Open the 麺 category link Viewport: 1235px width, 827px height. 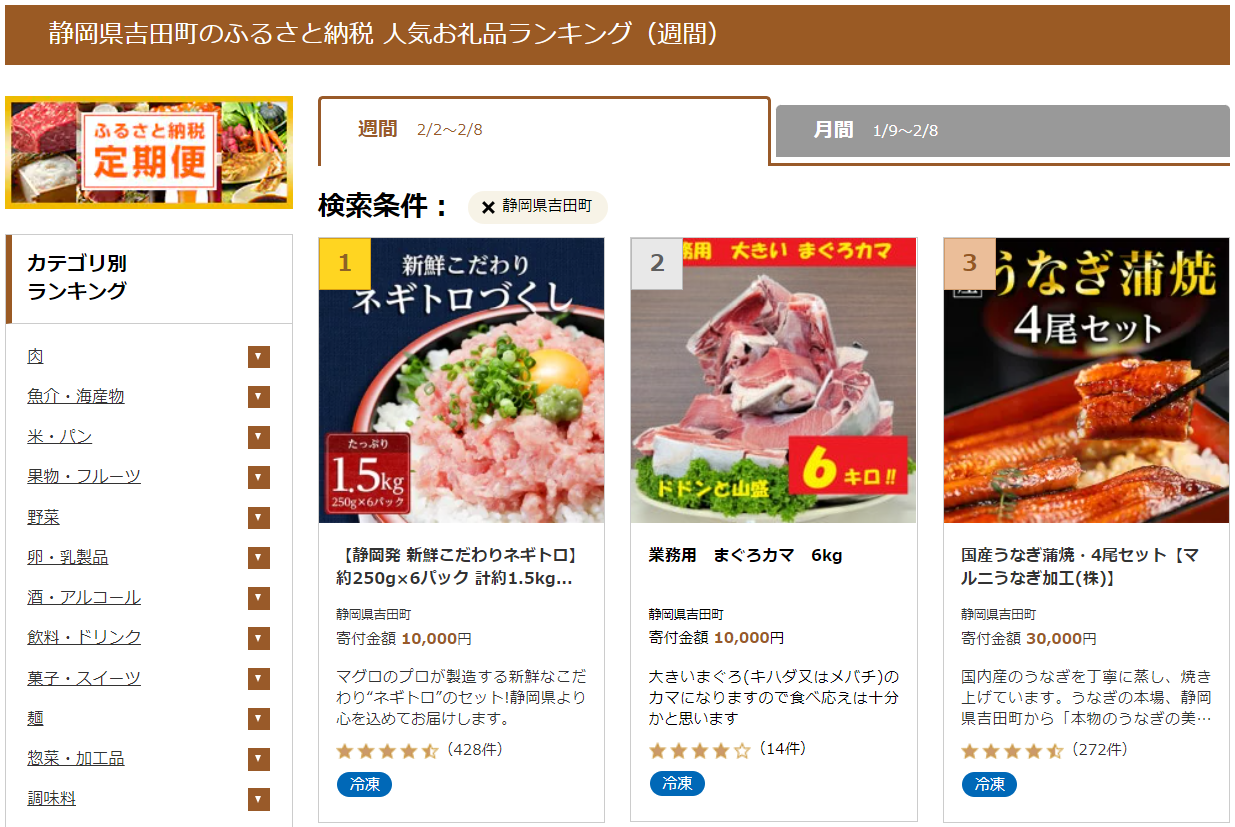pos(35,718)
